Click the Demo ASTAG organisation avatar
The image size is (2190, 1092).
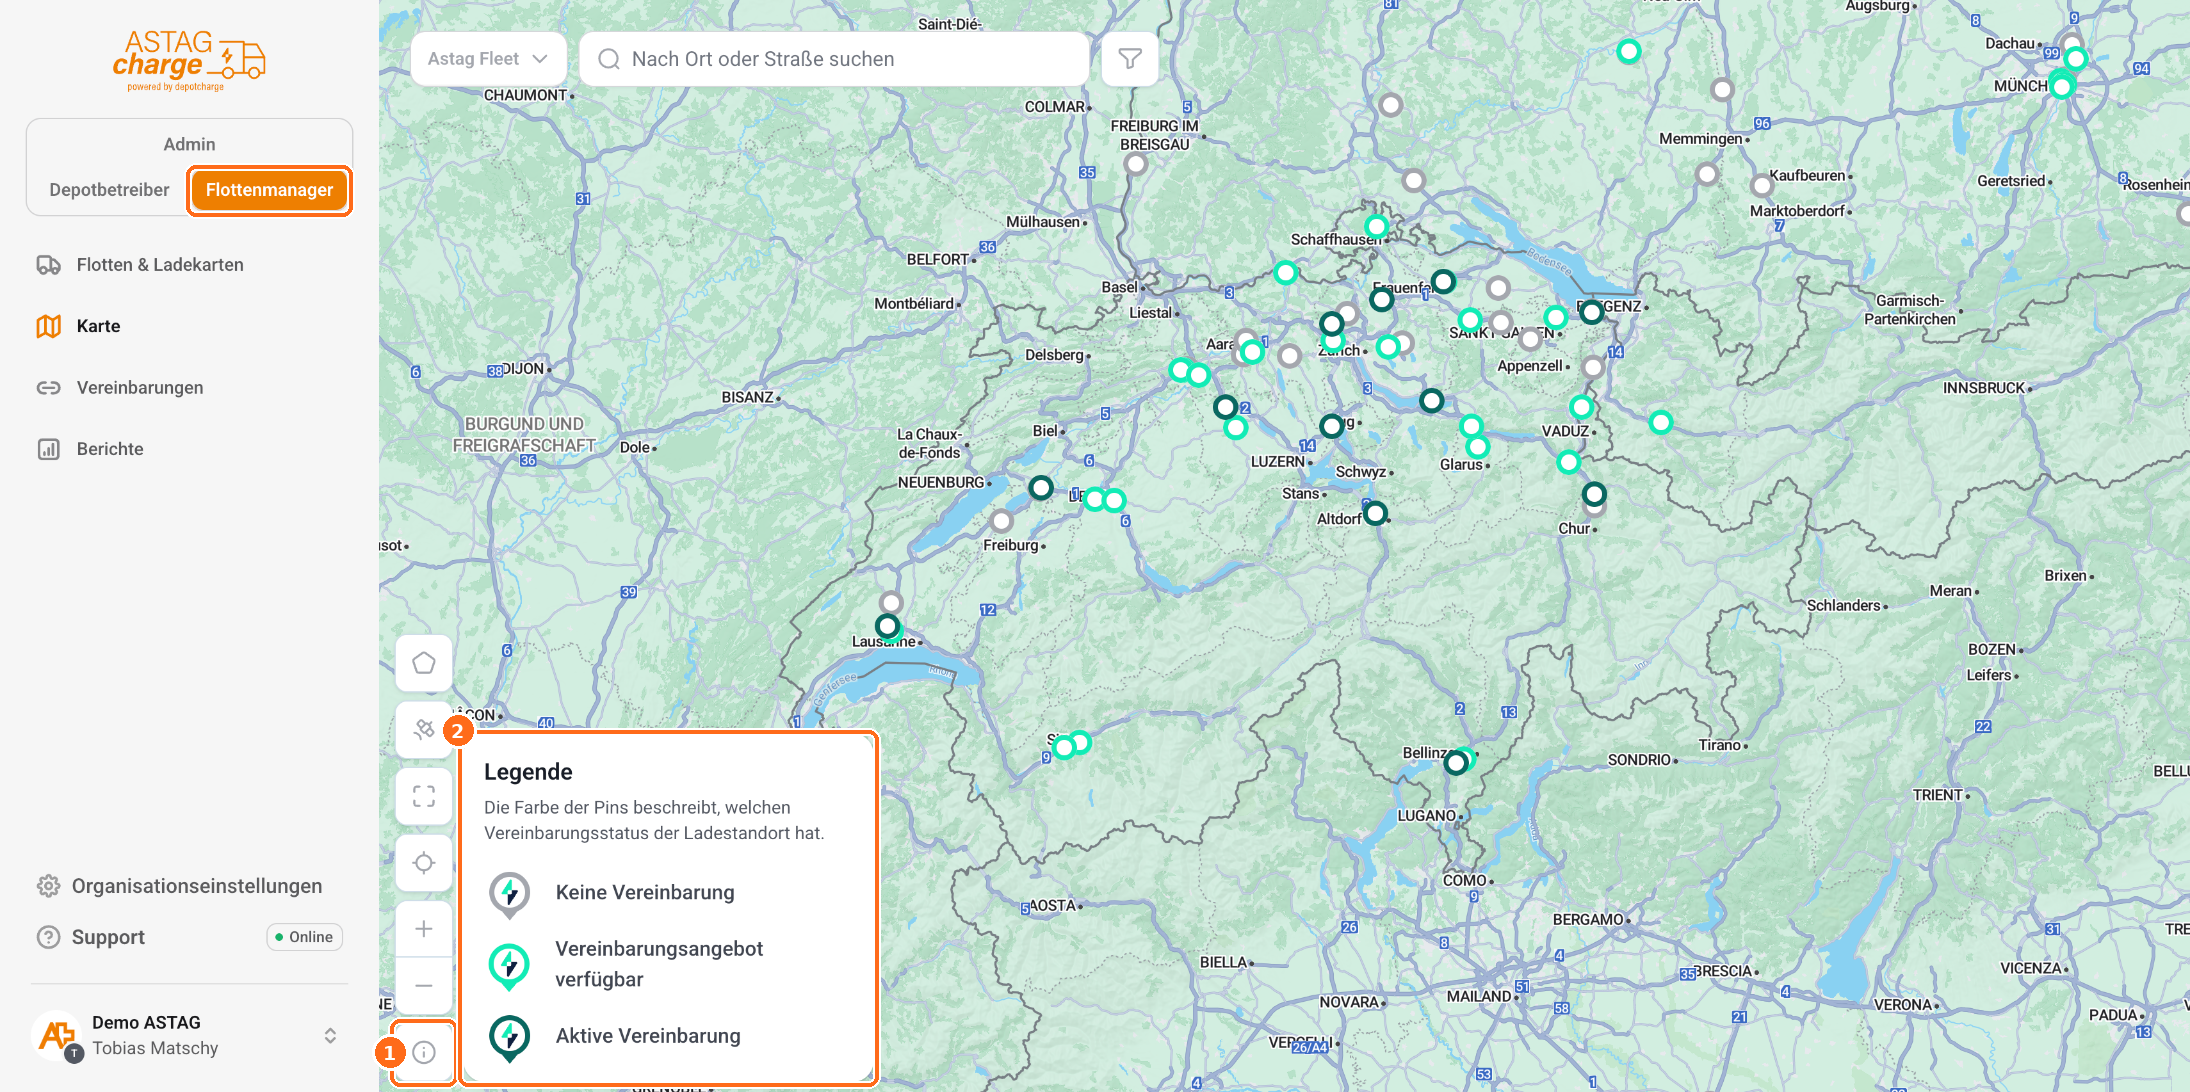58,1035
